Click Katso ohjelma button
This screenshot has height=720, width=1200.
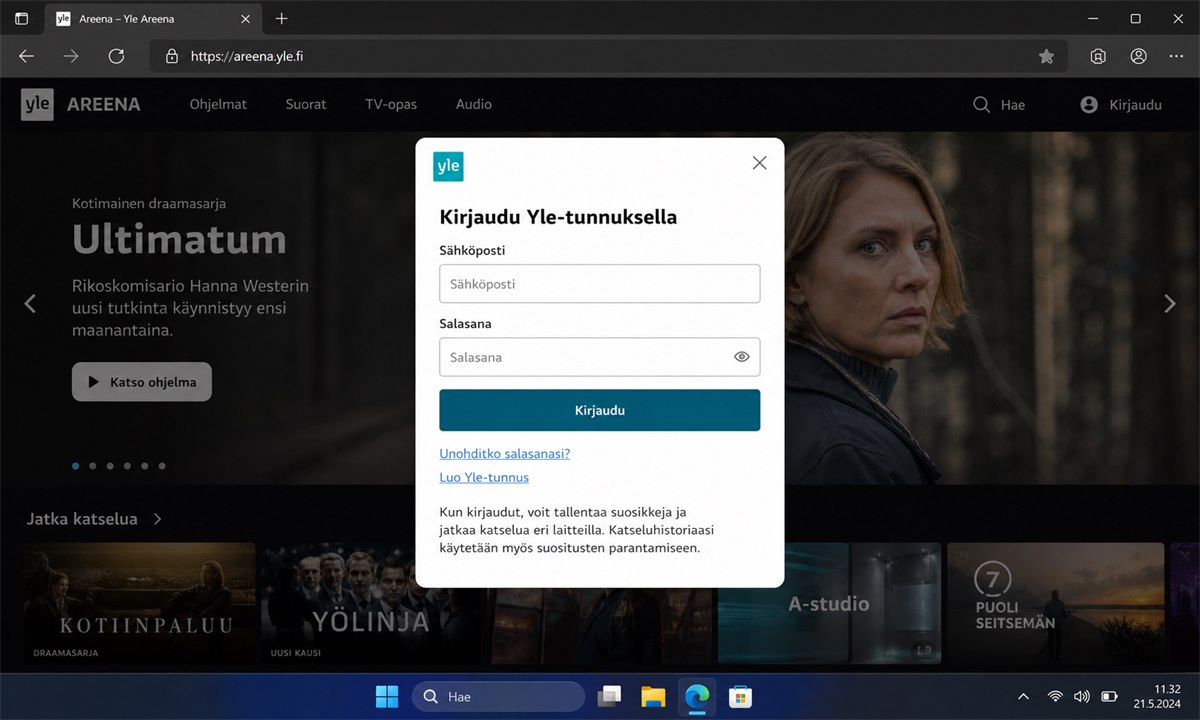[142, 382]
